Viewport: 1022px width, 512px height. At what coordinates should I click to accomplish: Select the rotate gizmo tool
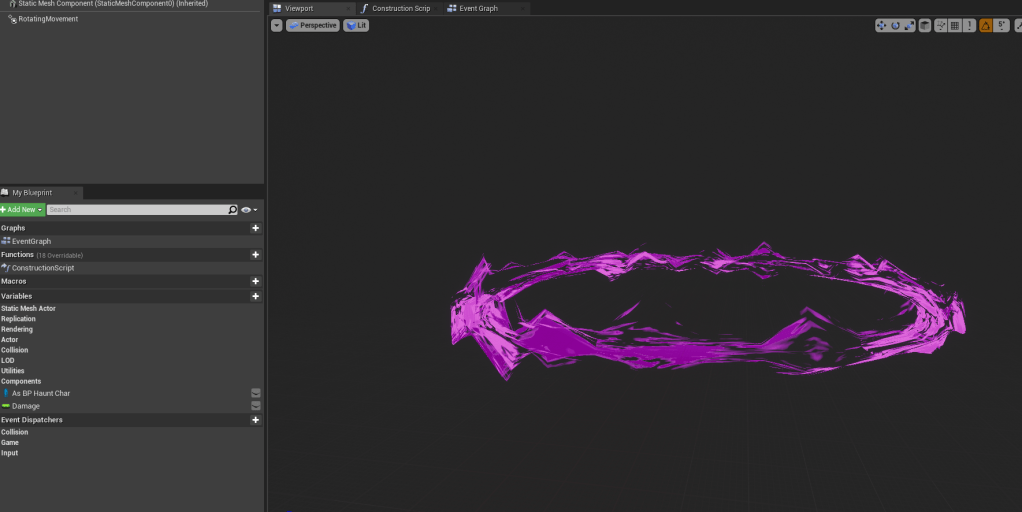tap(895, 26)
